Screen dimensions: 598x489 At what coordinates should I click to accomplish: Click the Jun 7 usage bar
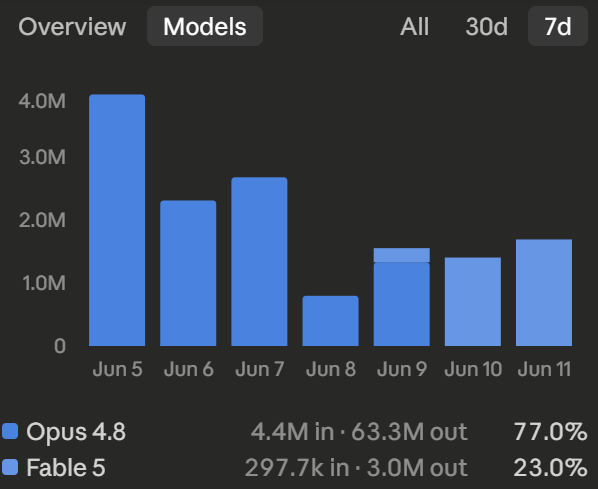click(x=259, y=262)
